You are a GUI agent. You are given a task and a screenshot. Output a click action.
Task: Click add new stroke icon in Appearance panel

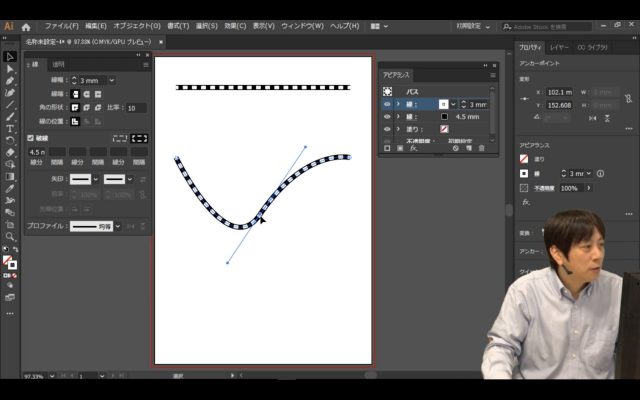387,148
